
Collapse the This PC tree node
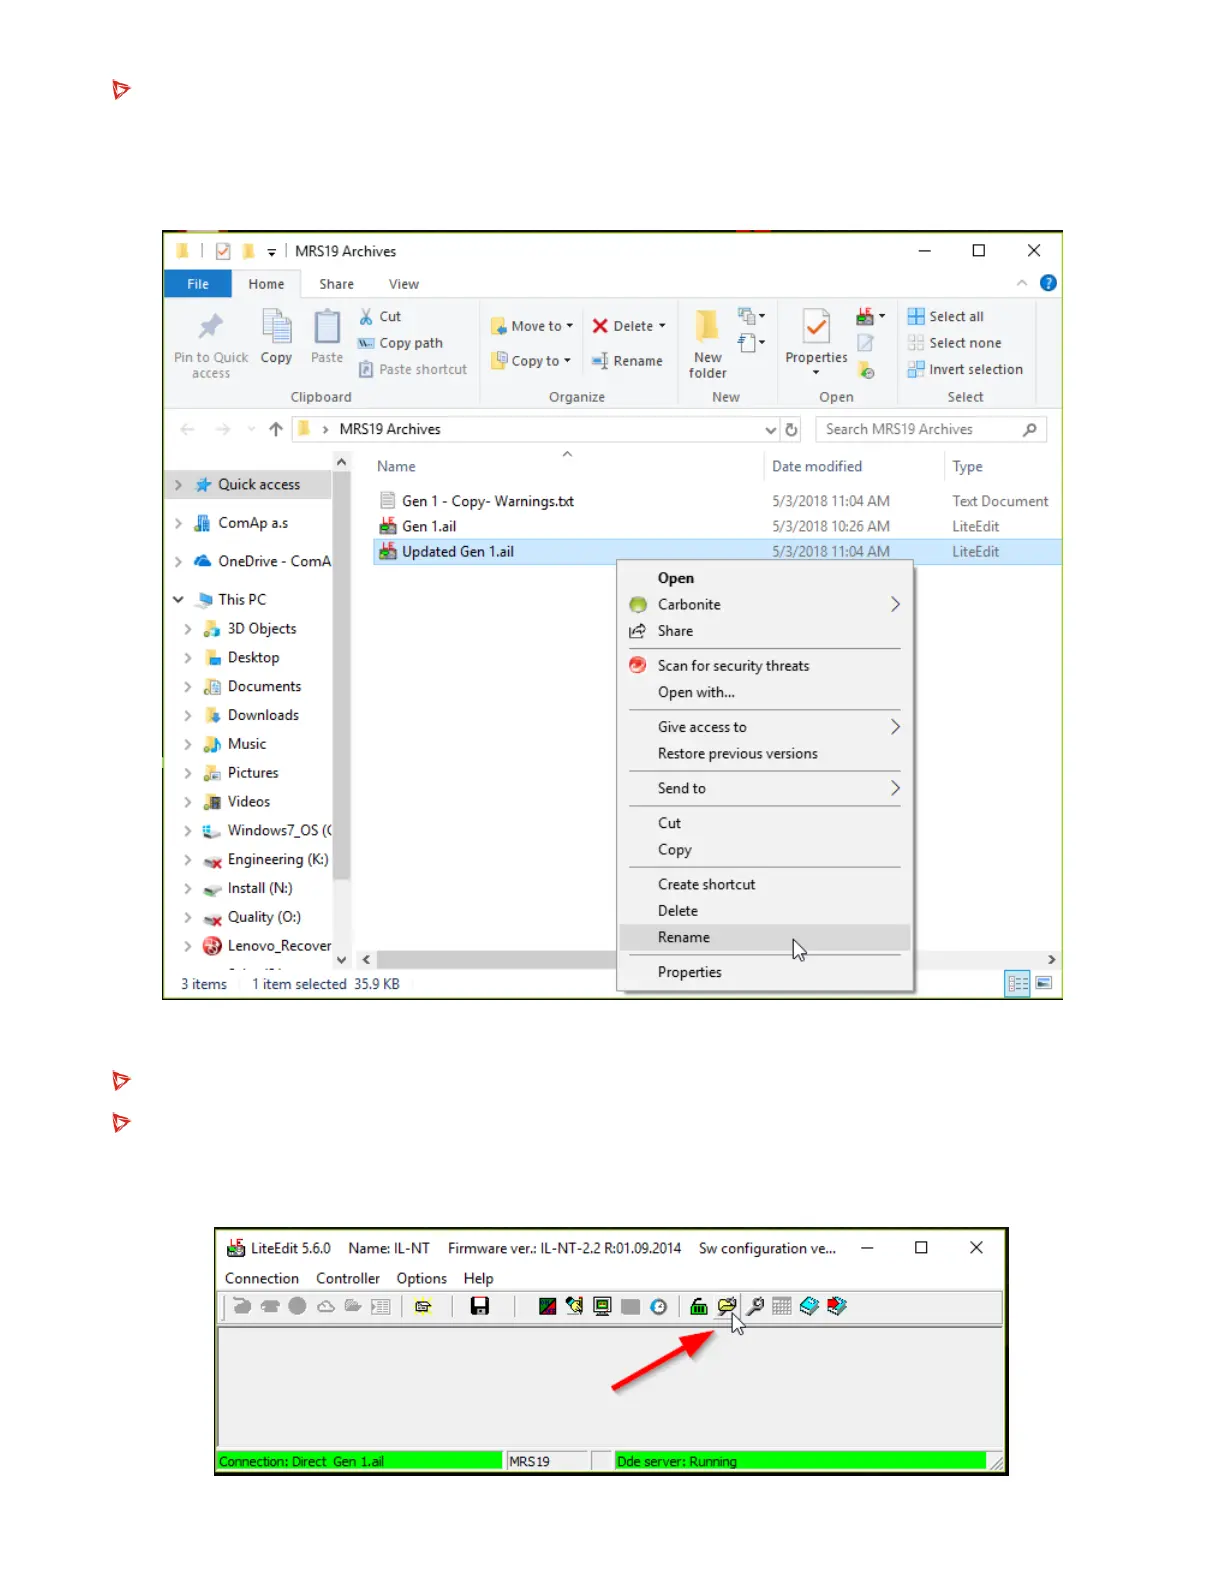point(178,600)
